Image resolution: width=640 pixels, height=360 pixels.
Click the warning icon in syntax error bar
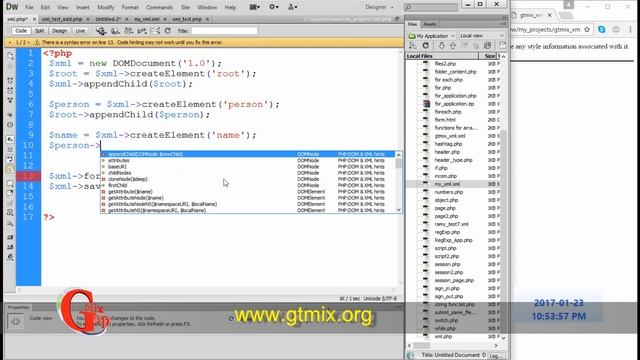[x=36, y=42]
